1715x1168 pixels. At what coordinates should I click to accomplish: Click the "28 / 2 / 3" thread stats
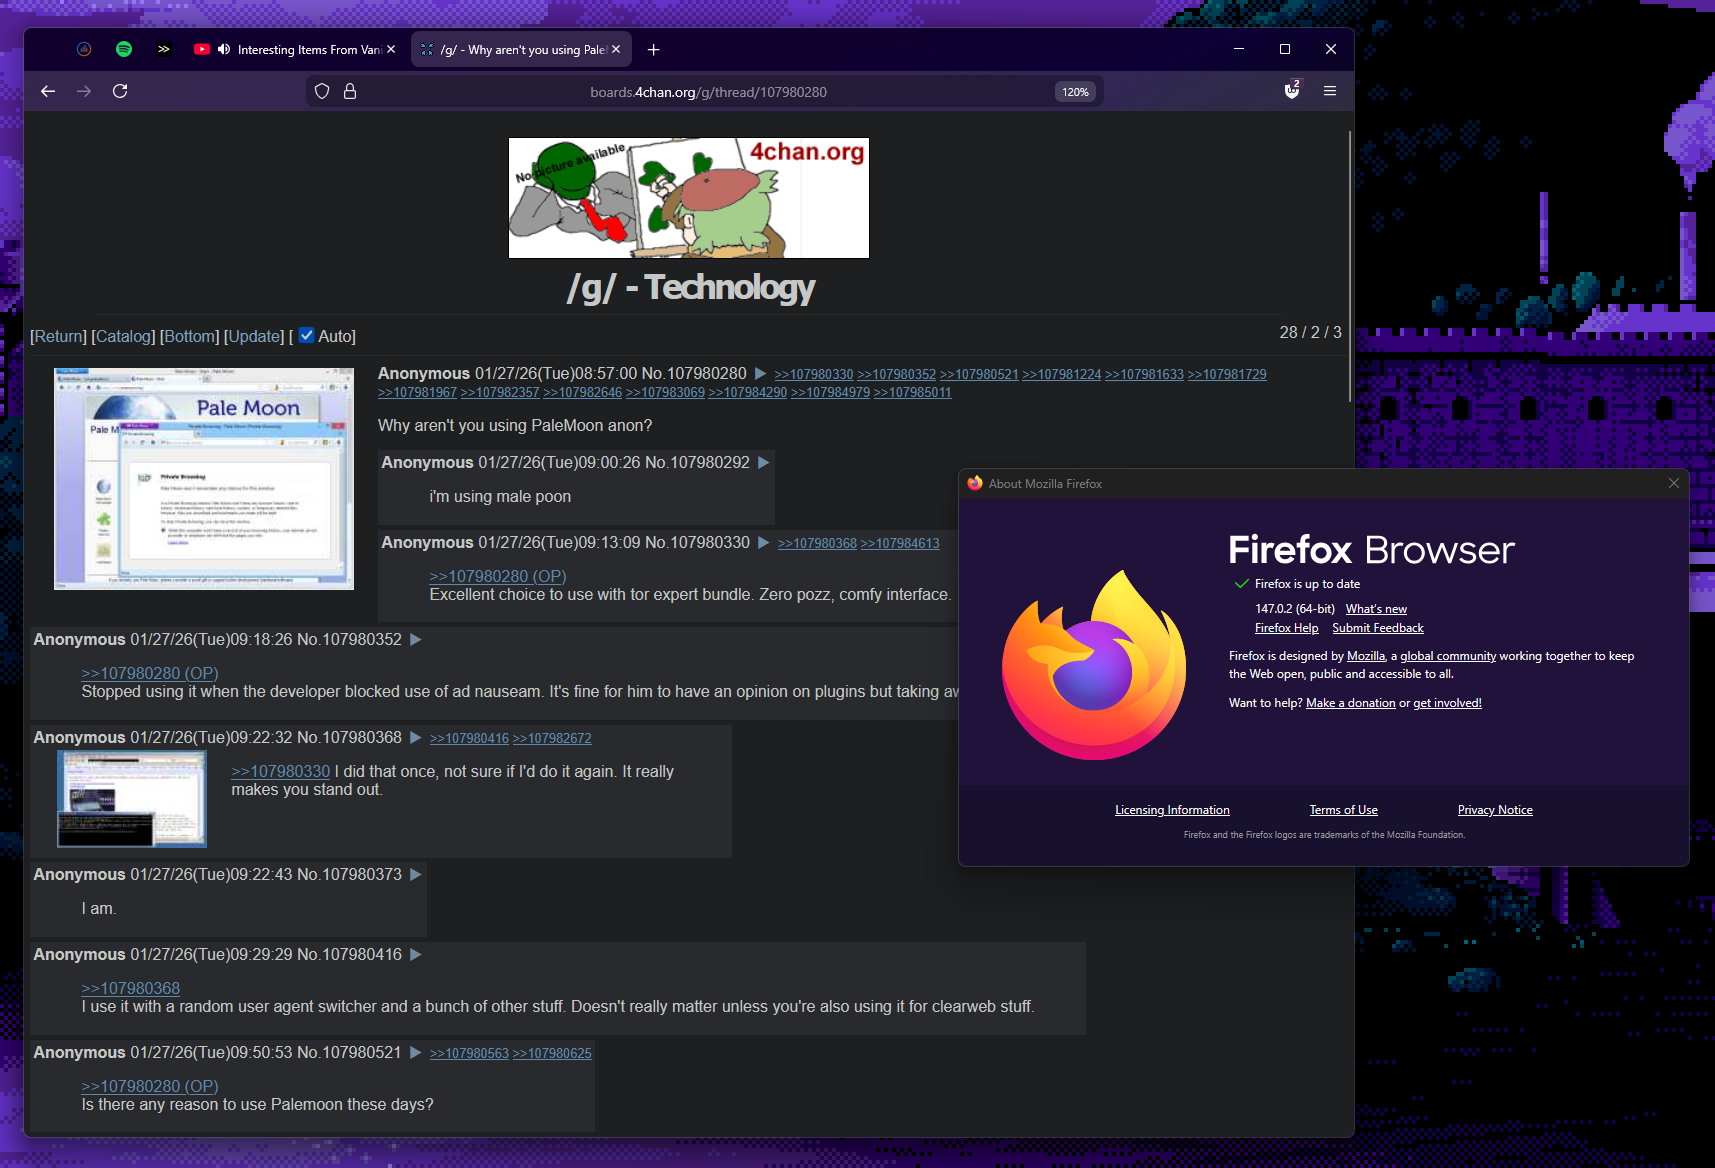tap(1310, 332)
